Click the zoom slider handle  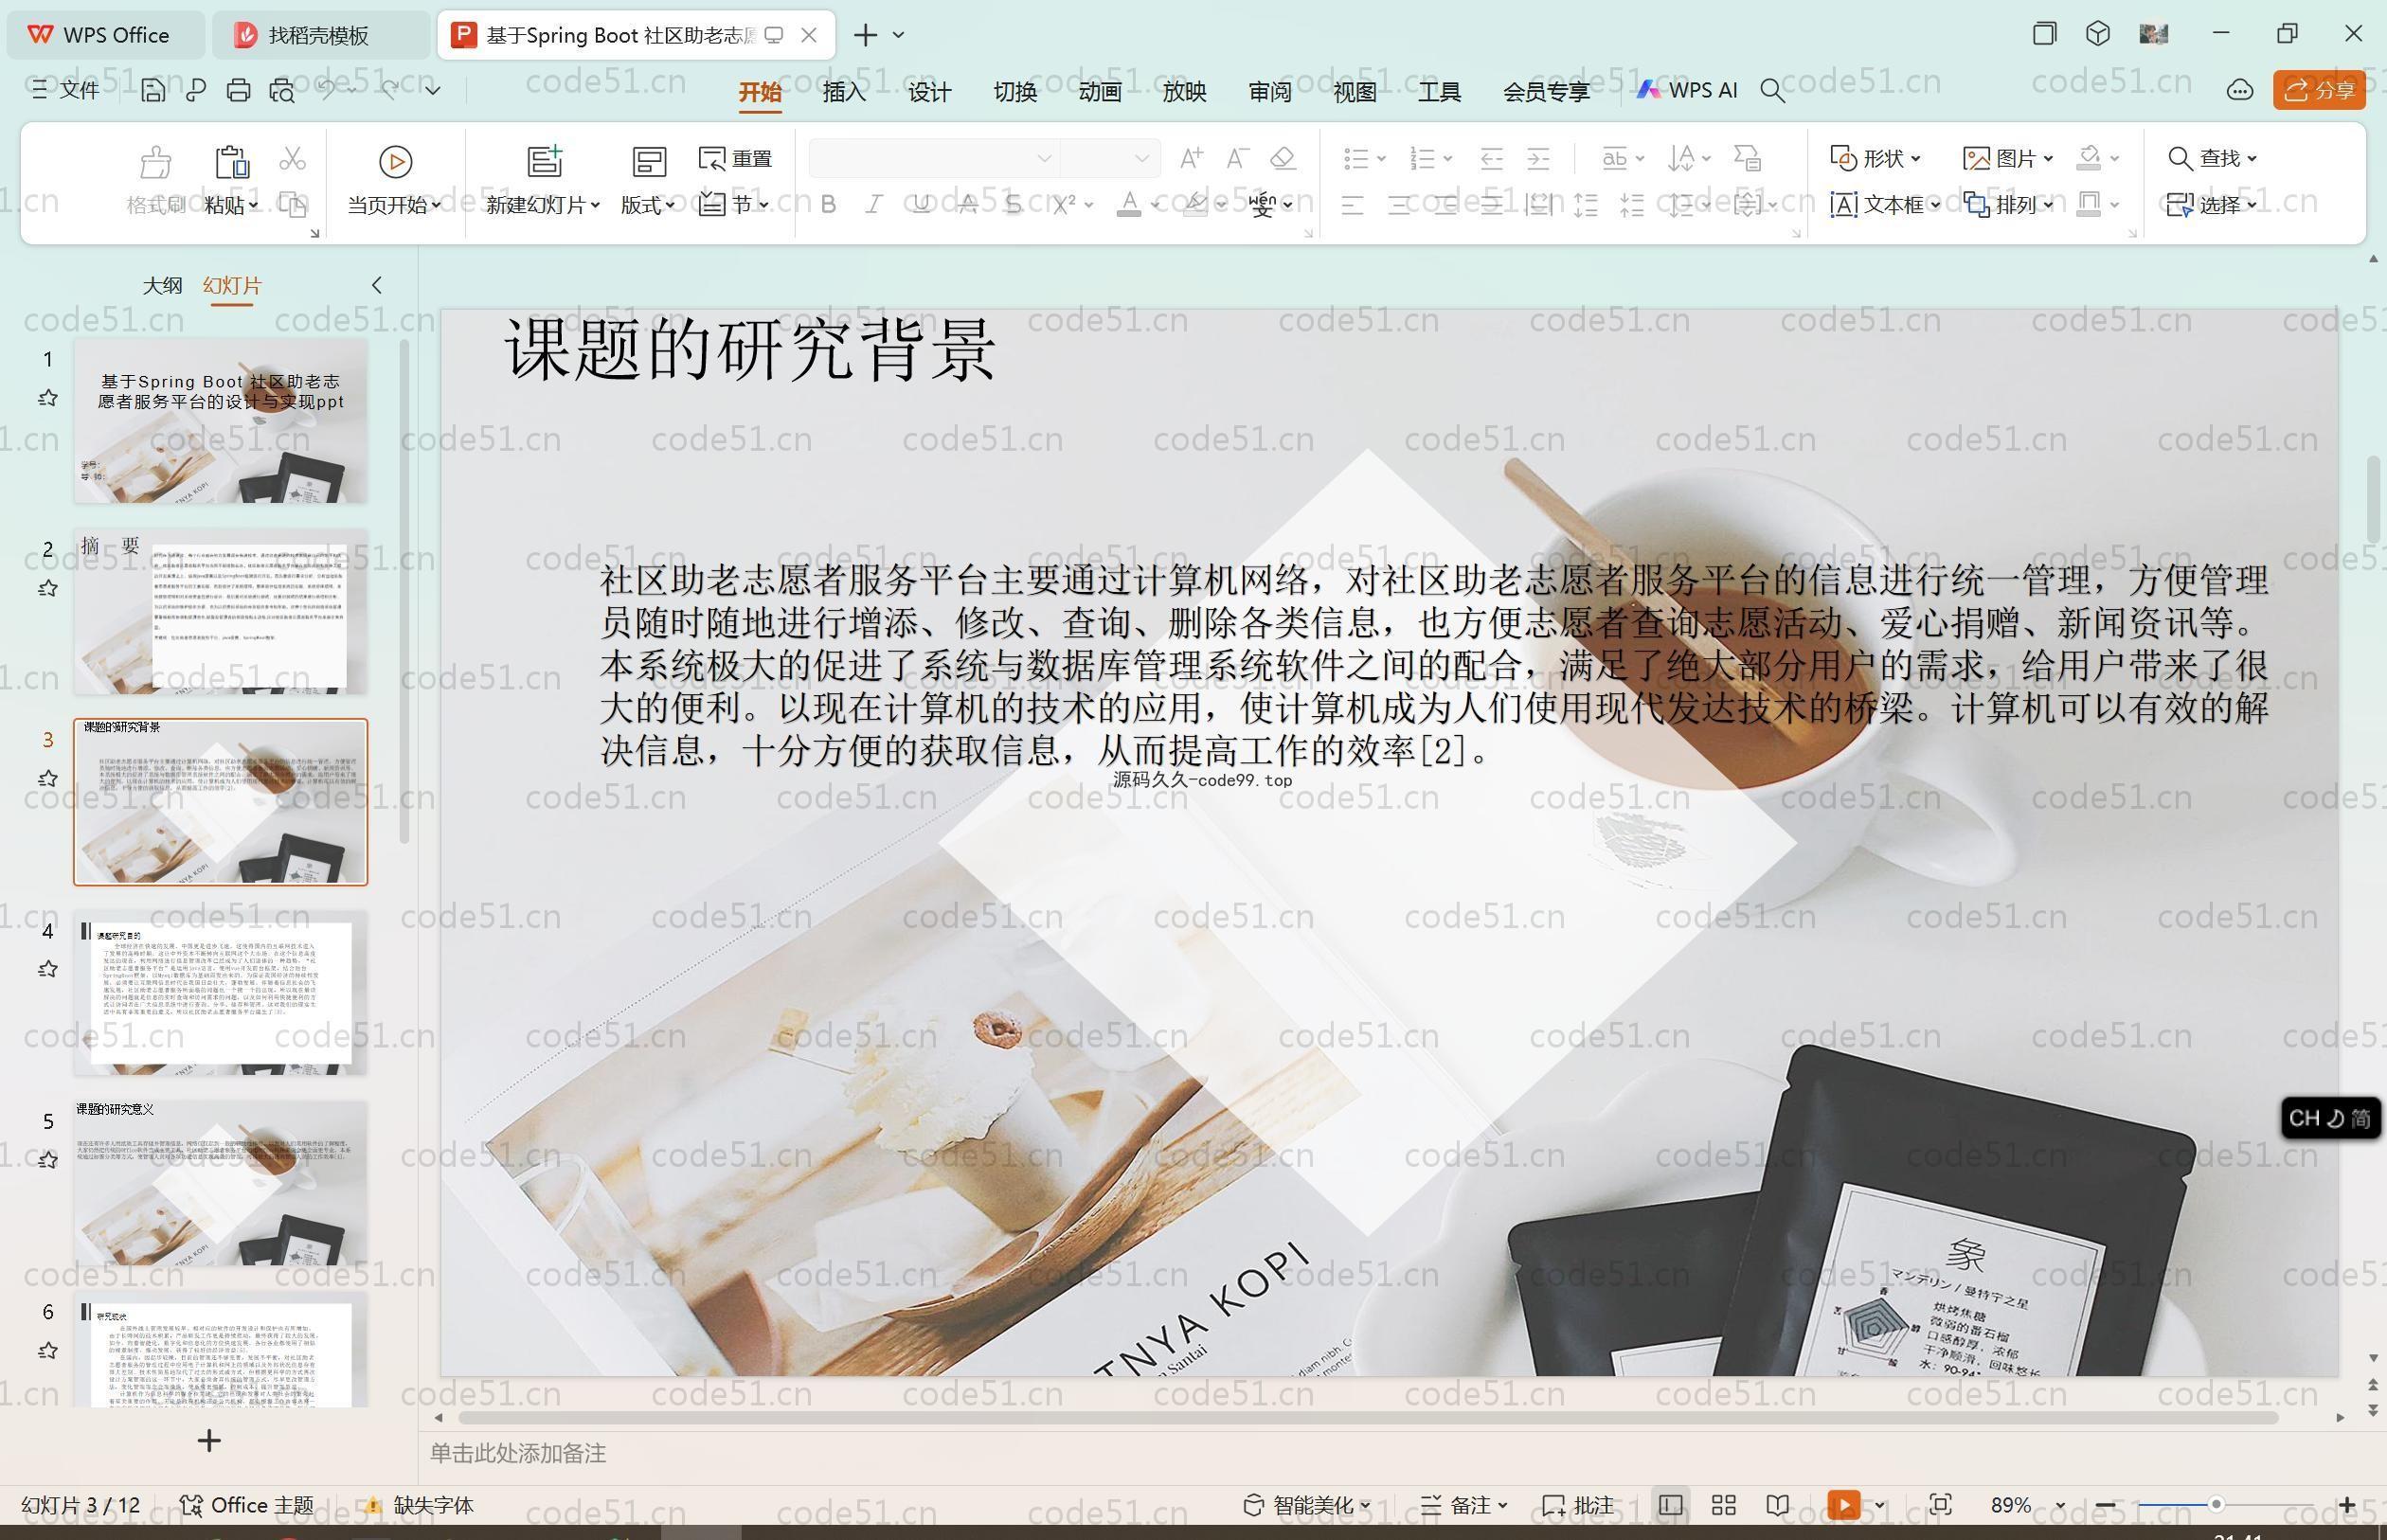[2216, 1505]
